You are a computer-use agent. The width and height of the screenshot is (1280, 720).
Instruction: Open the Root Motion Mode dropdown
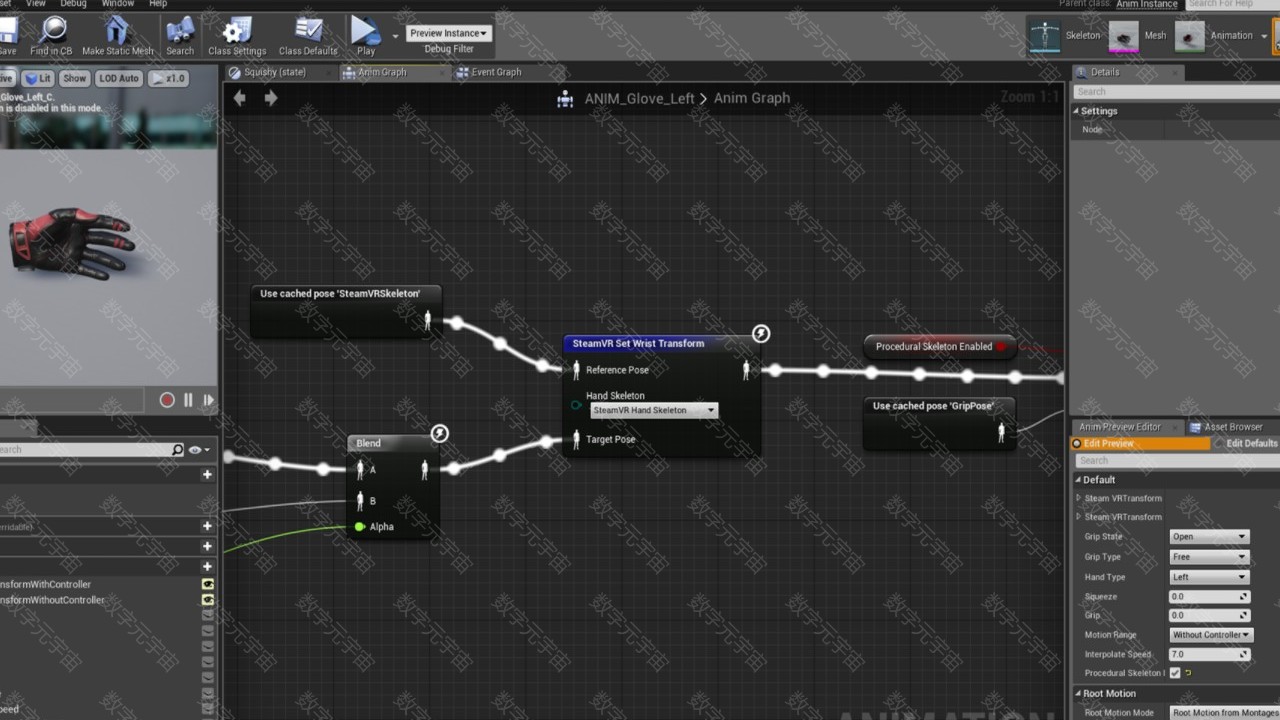coord(1224,713)
